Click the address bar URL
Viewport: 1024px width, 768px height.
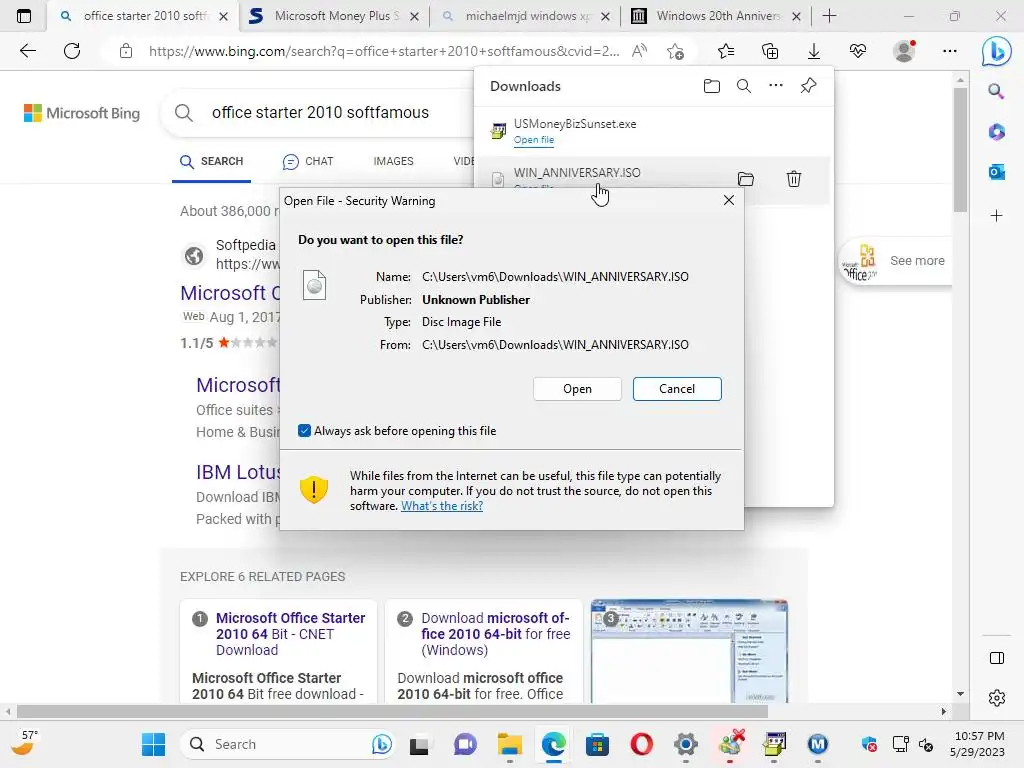point(384,51)
